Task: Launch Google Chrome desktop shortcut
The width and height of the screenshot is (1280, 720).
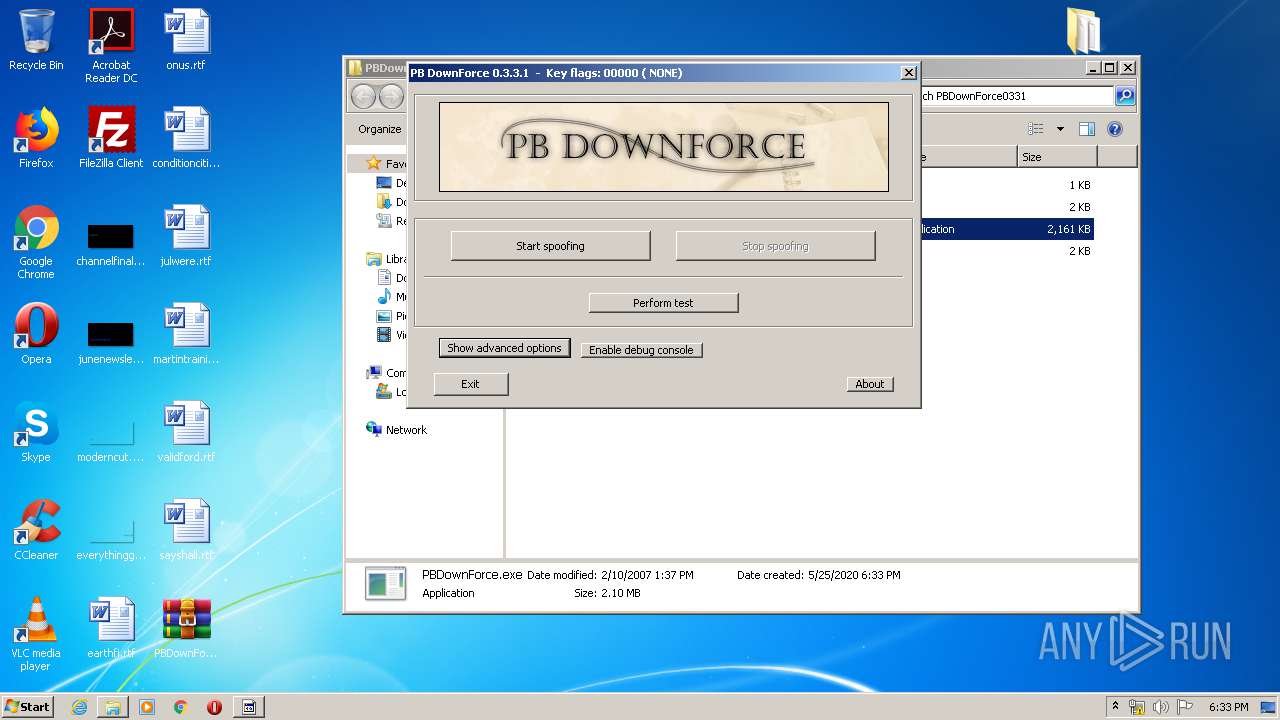Action: coord(36,242)
